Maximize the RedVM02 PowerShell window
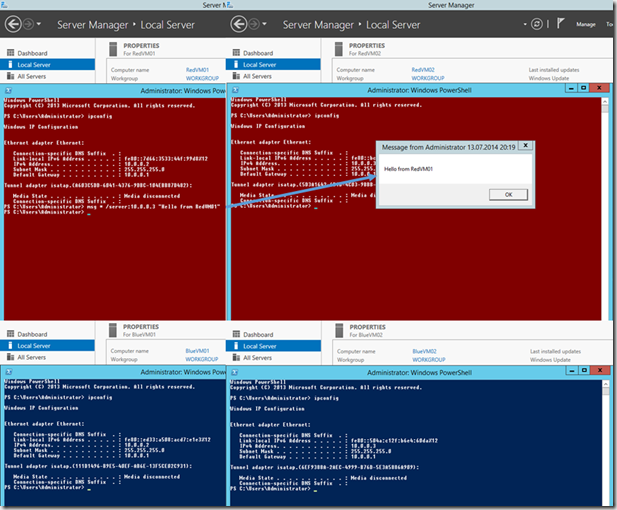617x510 pixels. 584,88
